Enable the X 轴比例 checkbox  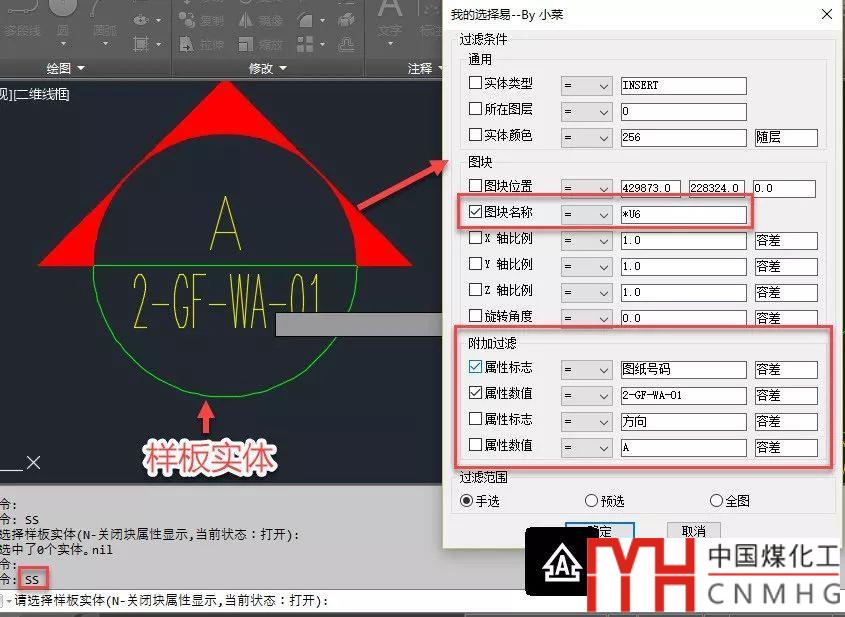(475, 238)
